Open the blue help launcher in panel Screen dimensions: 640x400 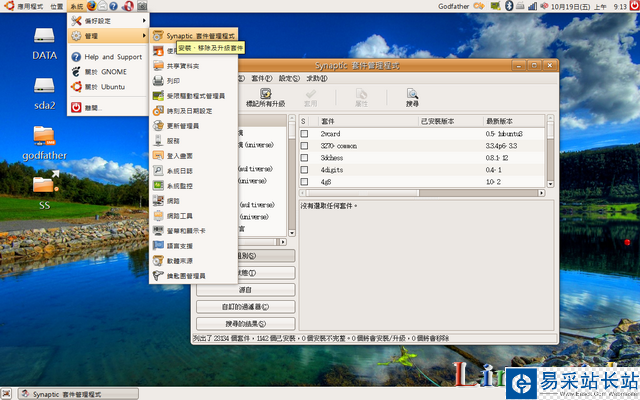tap(113, 6)
